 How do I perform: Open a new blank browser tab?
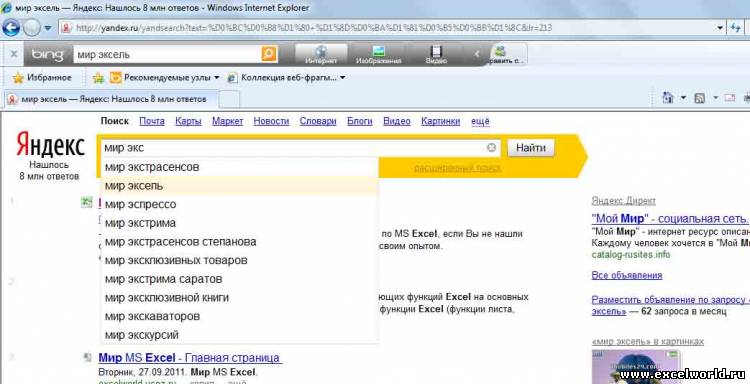[229, 99]
